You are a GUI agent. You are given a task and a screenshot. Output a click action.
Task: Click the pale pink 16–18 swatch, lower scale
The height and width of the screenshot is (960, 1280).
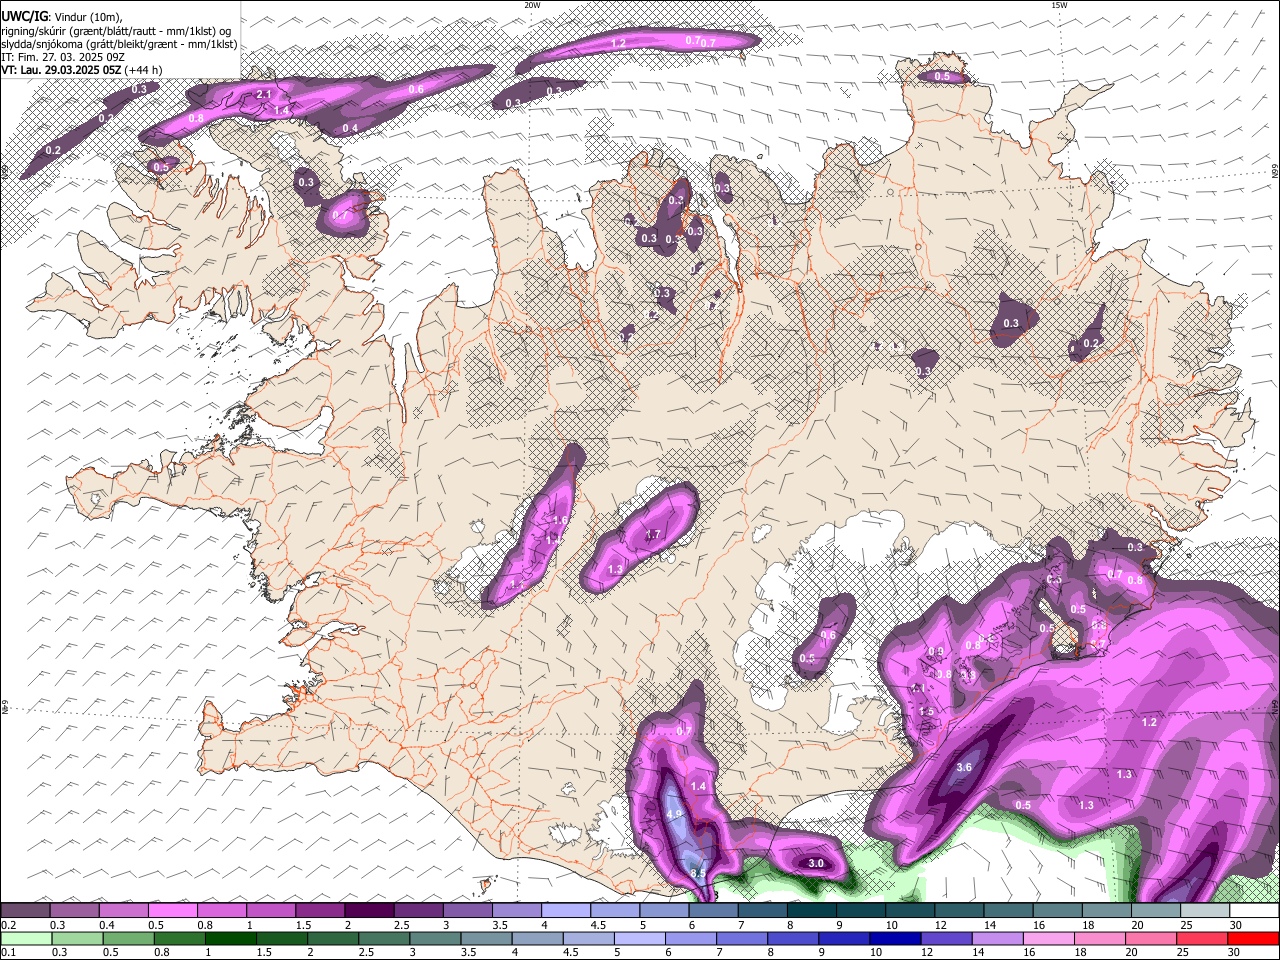click(x=1047, y=938)
